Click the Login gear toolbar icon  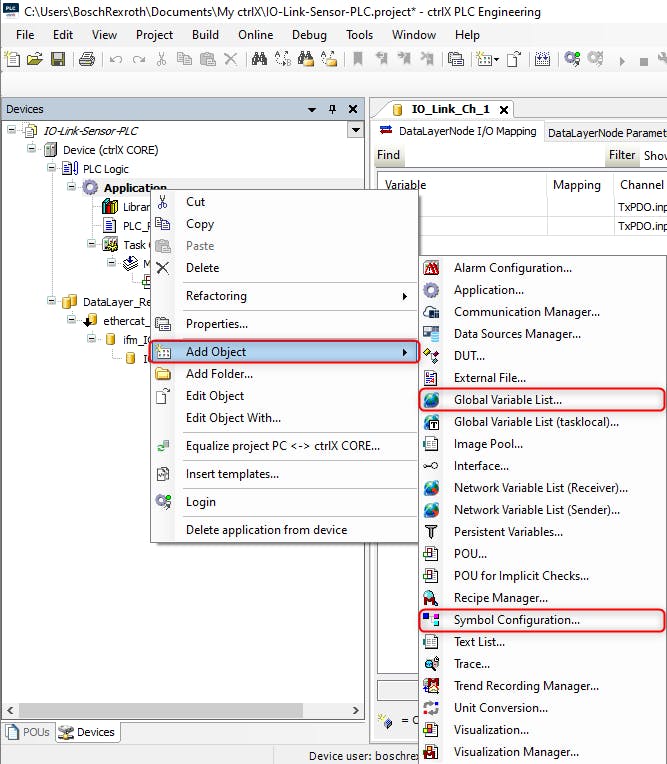(x=572, y=59)
